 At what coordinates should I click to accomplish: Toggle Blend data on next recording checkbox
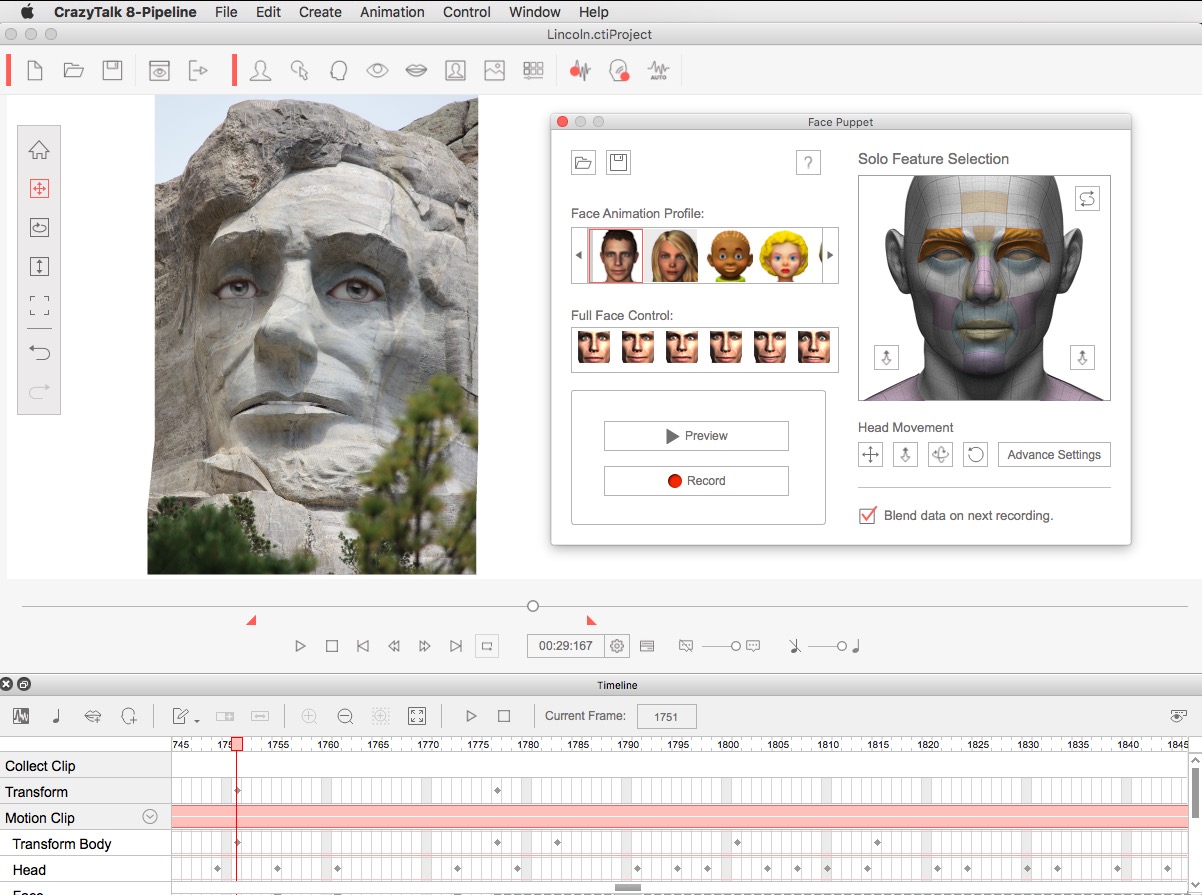click(x=868, y=516)
